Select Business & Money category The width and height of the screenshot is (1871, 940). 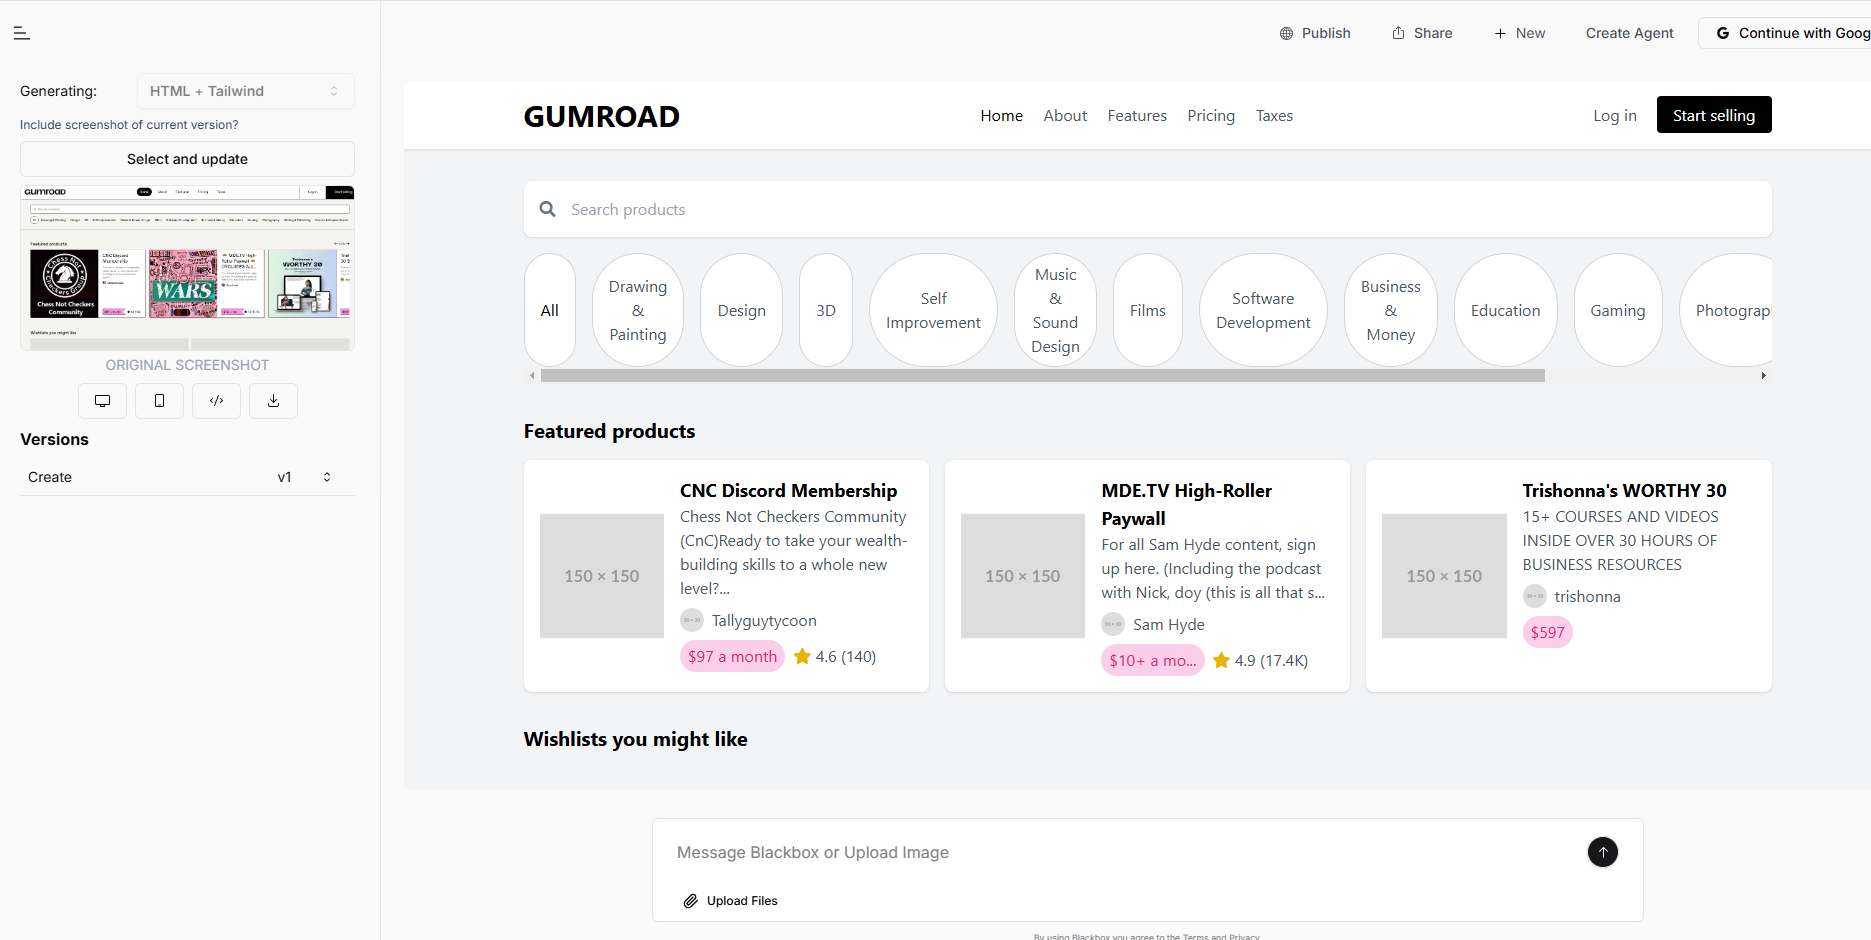(x=1391, y=310)
